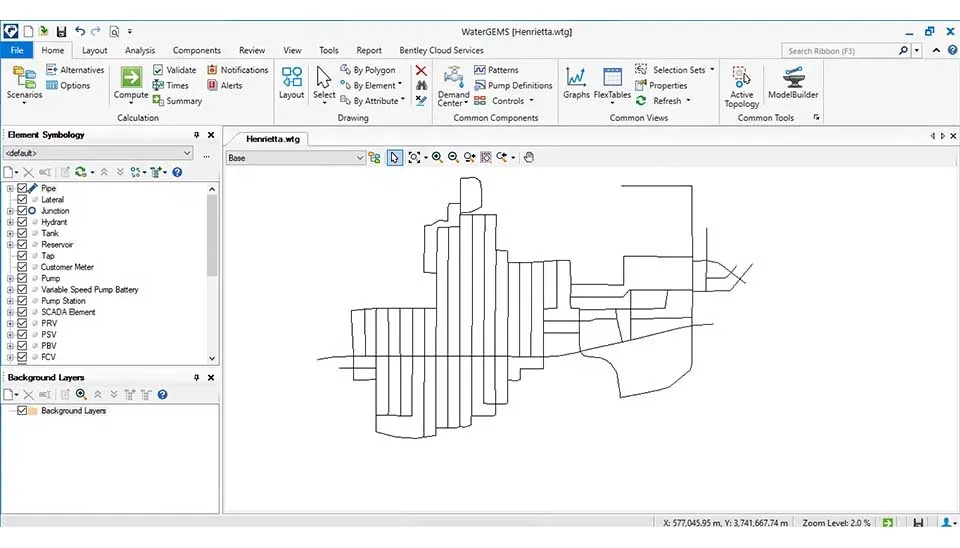Choose the Select arrow tool in ribbon
This screenshot has height=548, width=960.
324,84
